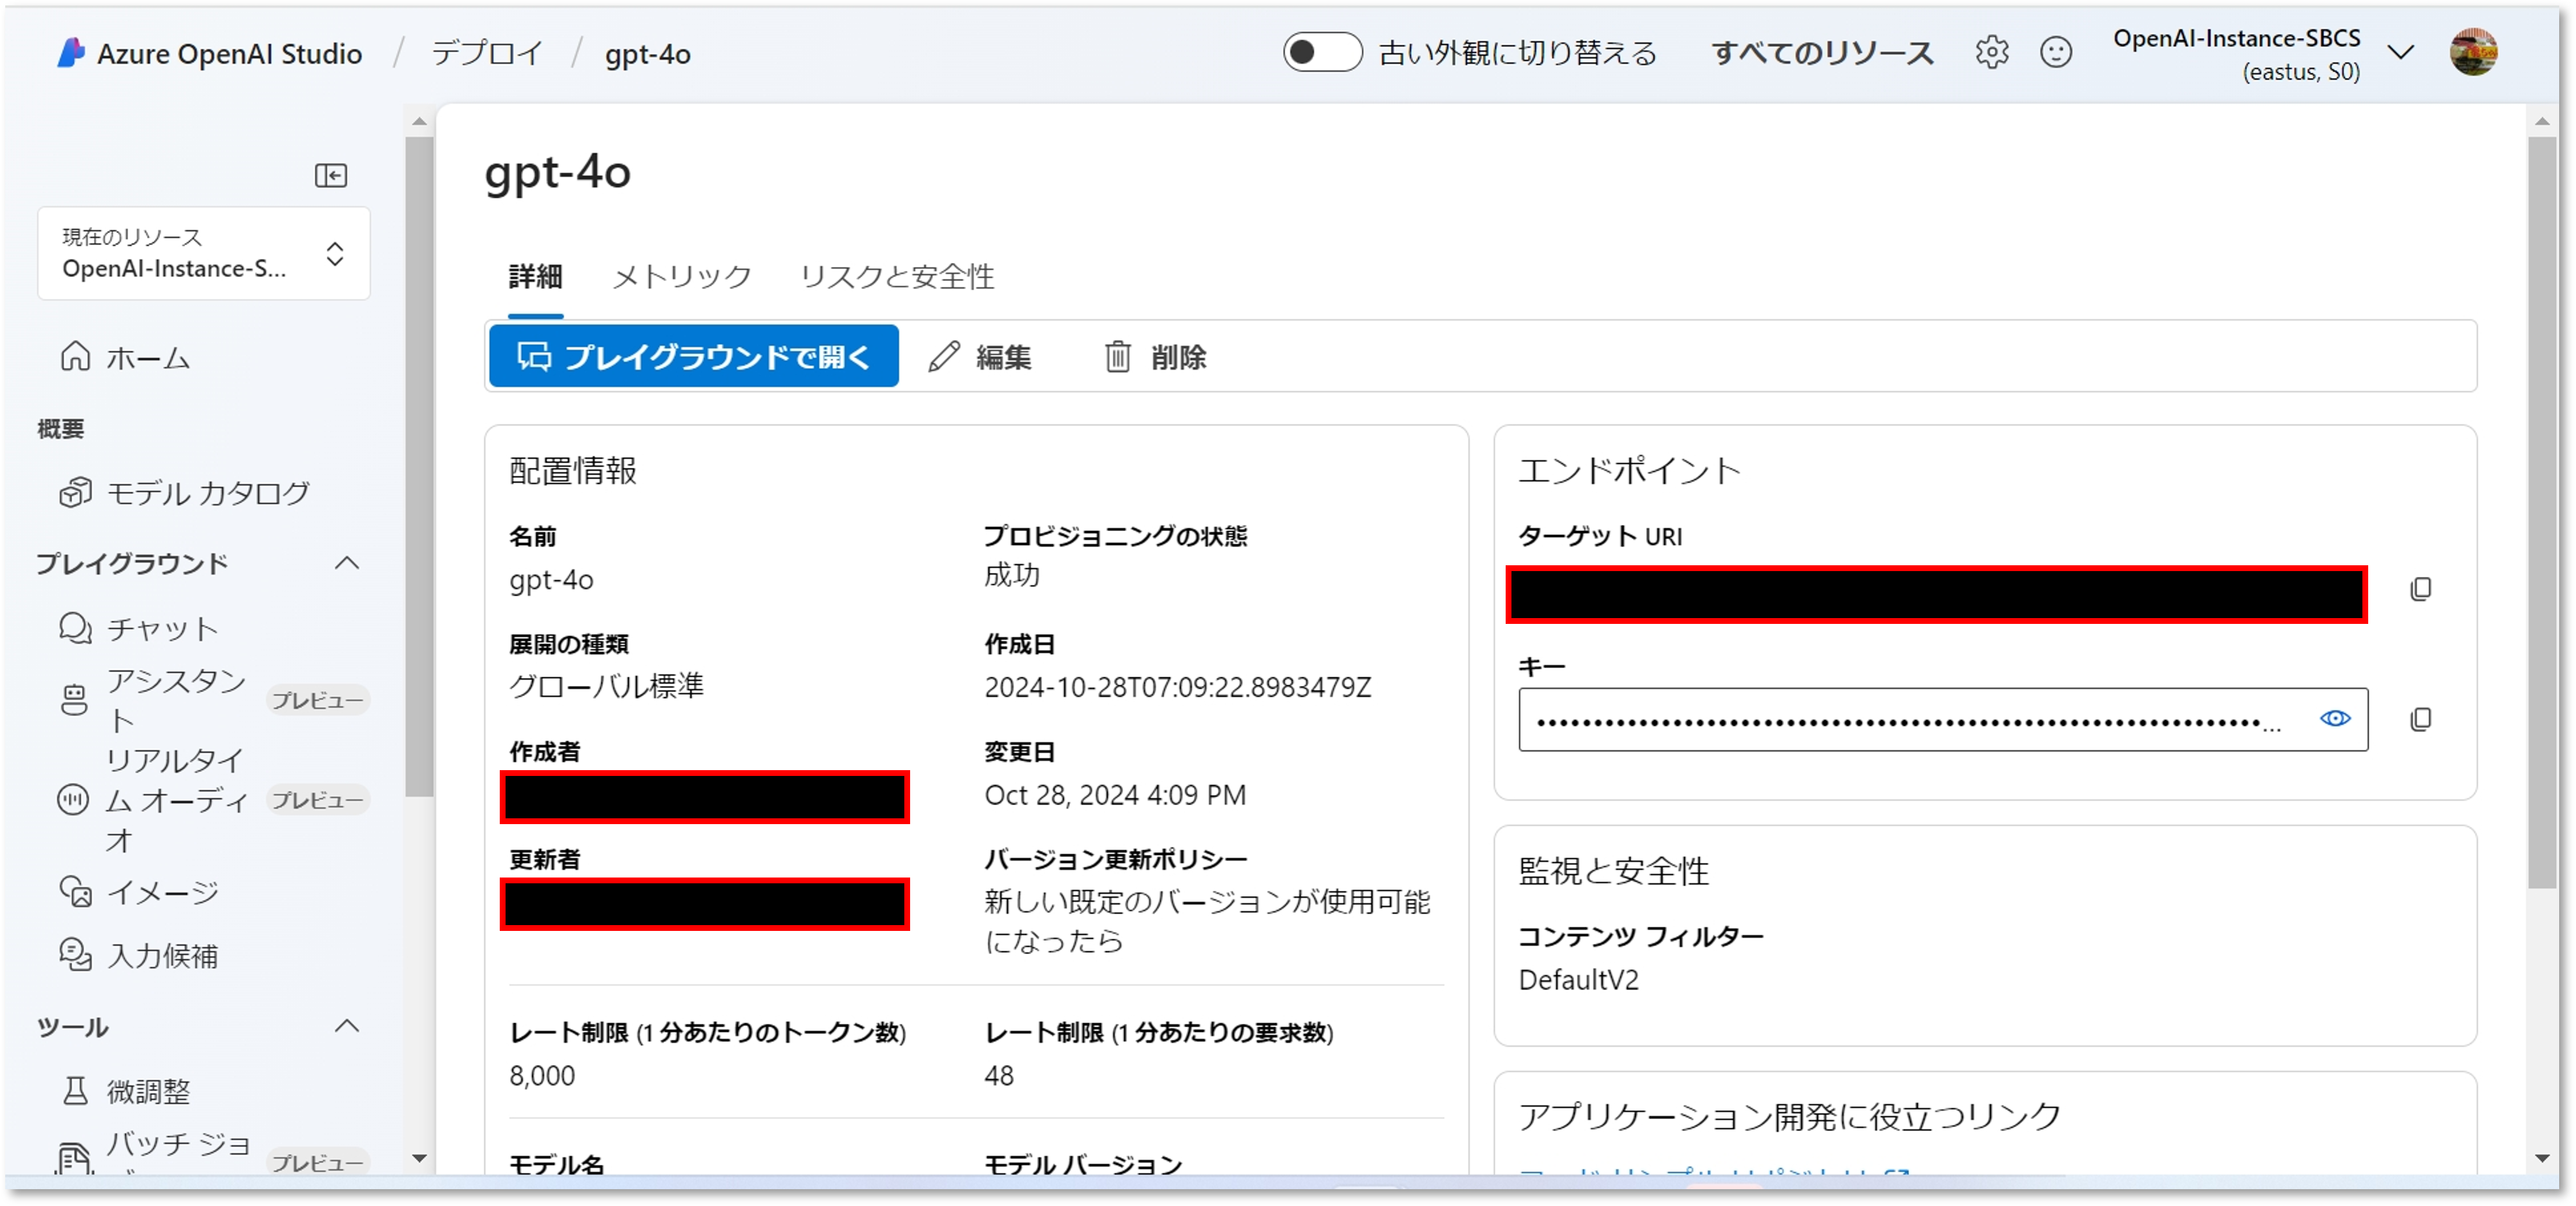Viewport: 2576px width, 1206px height.
Task: Click sidebar scroll down arrow
Action: pos(419,1158)
